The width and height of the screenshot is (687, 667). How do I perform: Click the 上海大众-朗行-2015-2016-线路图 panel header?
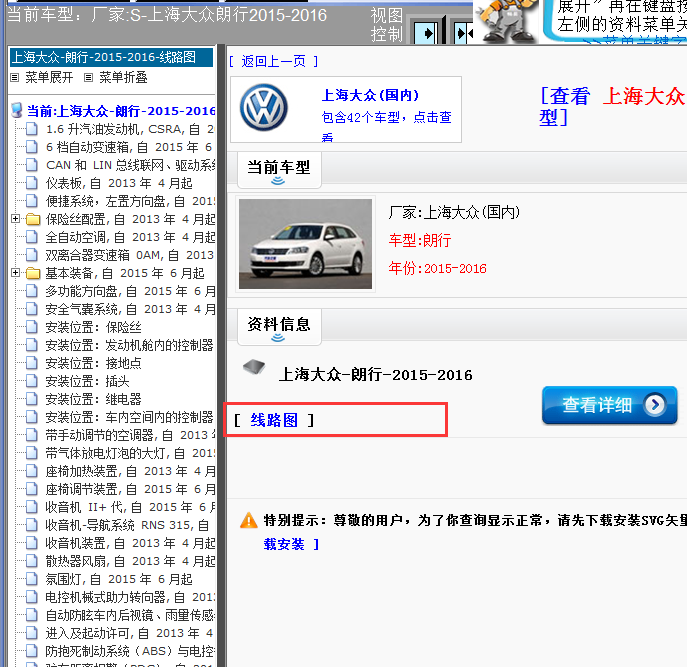(x=111, y=57)
